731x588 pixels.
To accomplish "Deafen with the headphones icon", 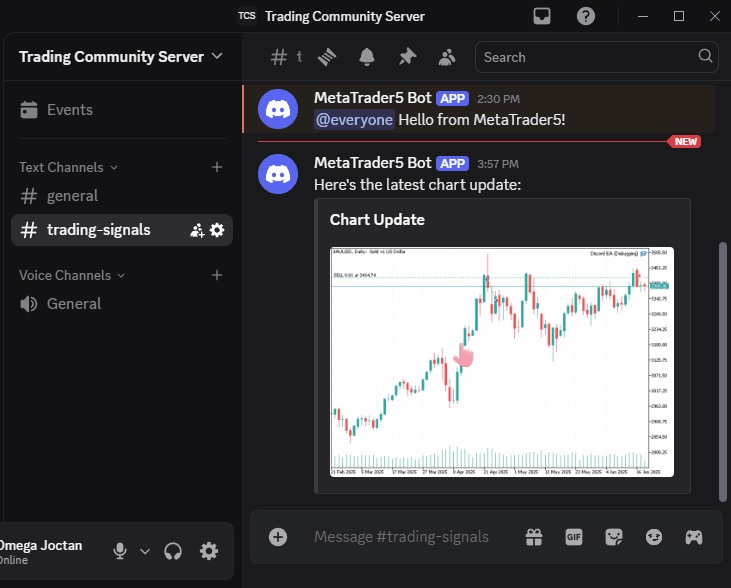I will pos(173,551).
